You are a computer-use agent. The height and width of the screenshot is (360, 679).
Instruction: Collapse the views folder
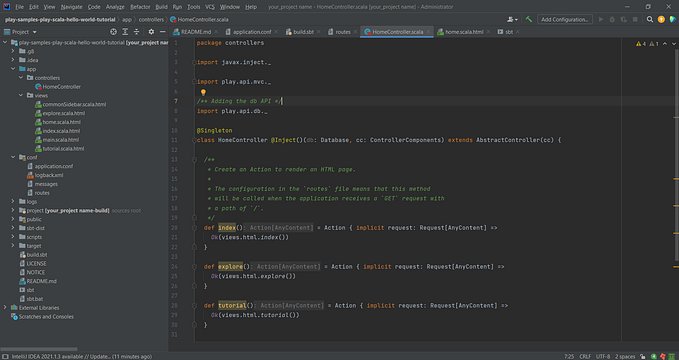tap(20, 95)
